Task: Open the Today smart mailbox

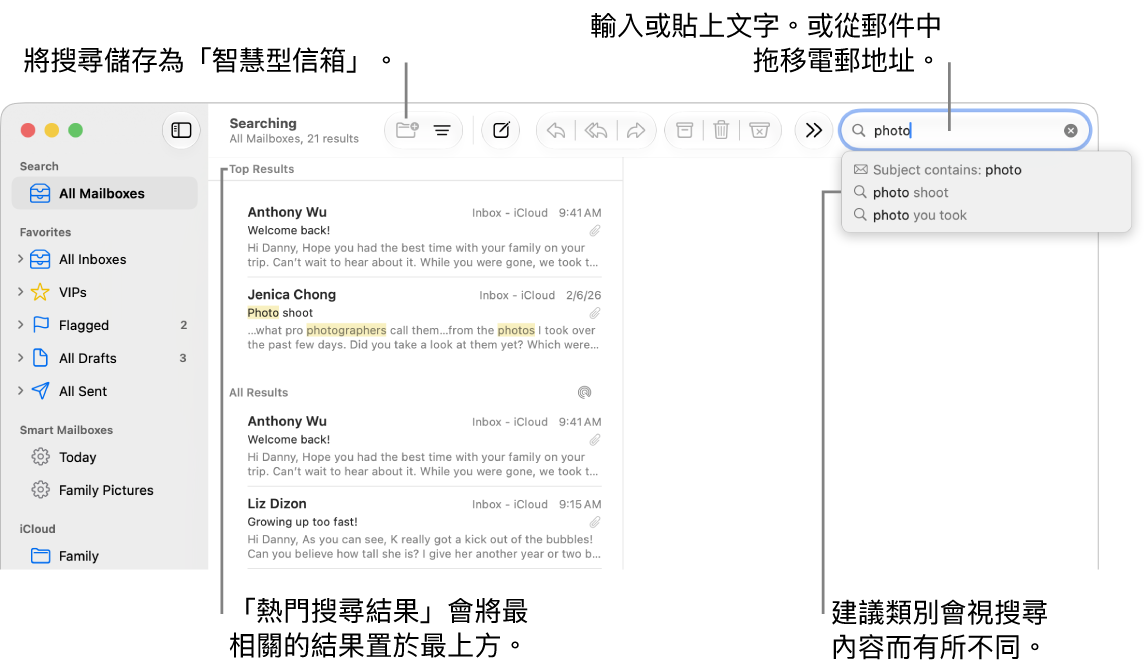Action: [x=105, y=457]
